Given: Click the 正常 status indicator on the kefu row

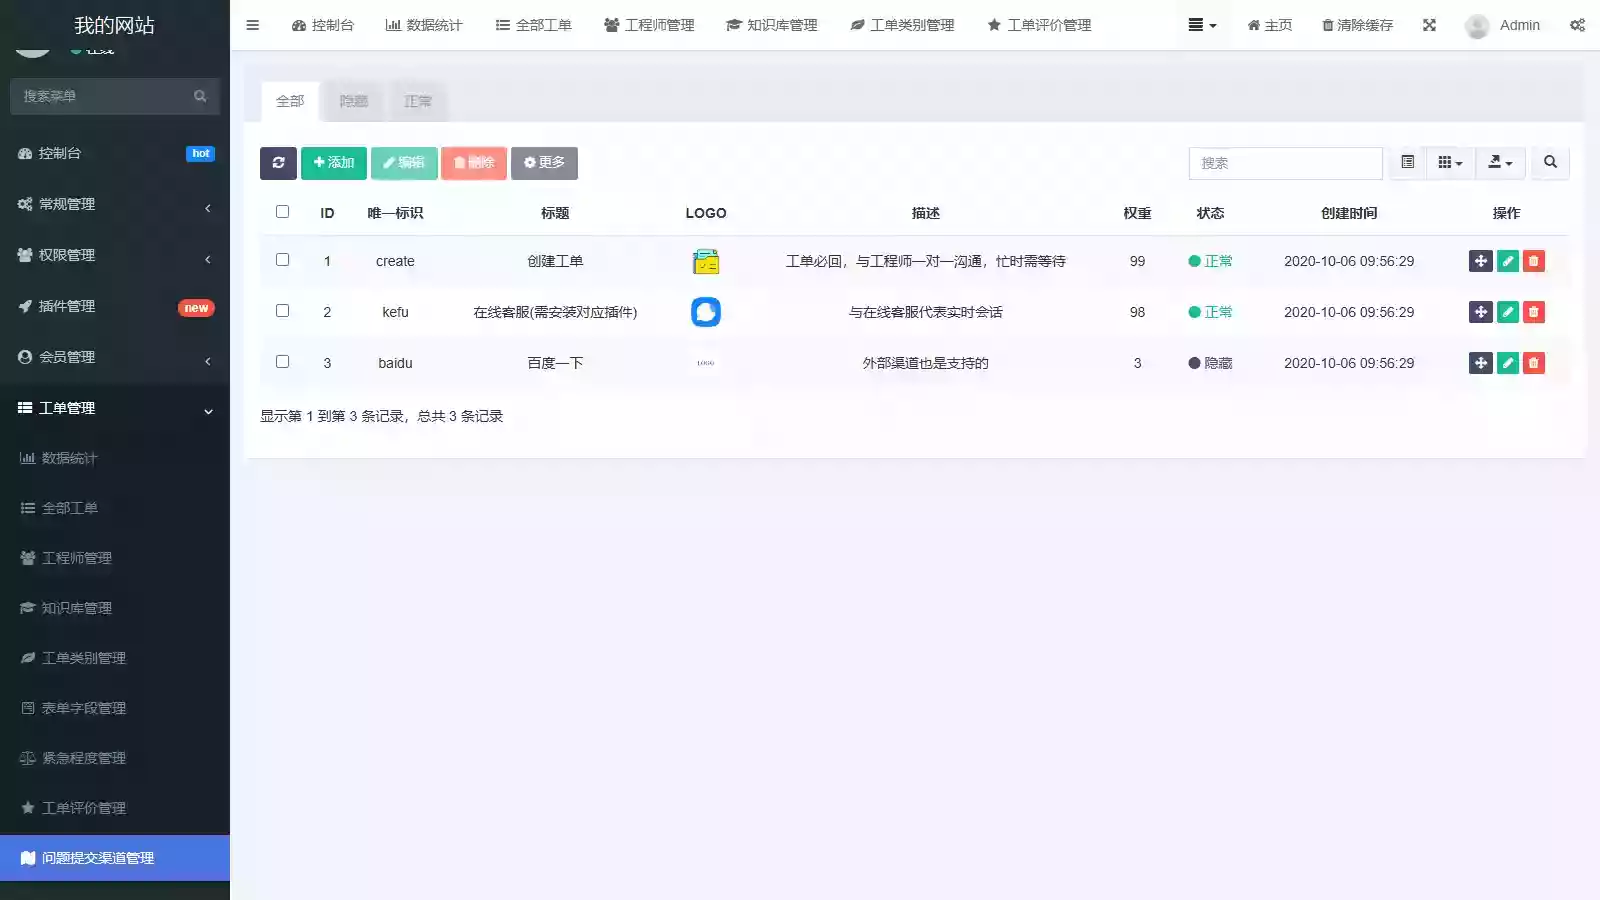Looking at the screenshot, I should click(1211, 311).
